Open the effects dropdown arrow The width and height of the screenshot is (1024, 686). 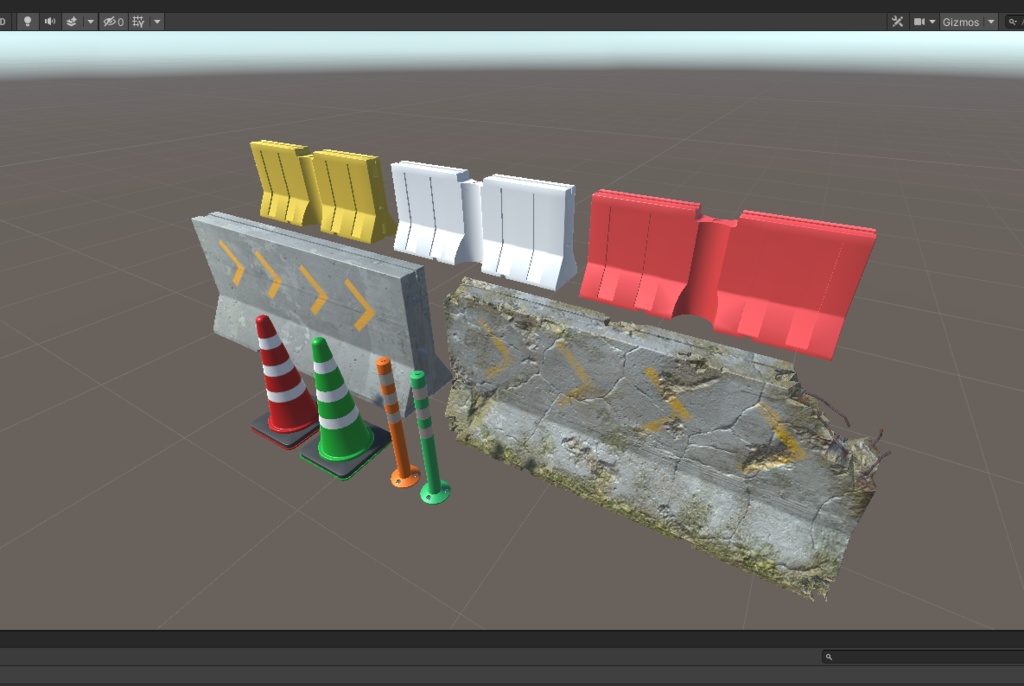92,21
